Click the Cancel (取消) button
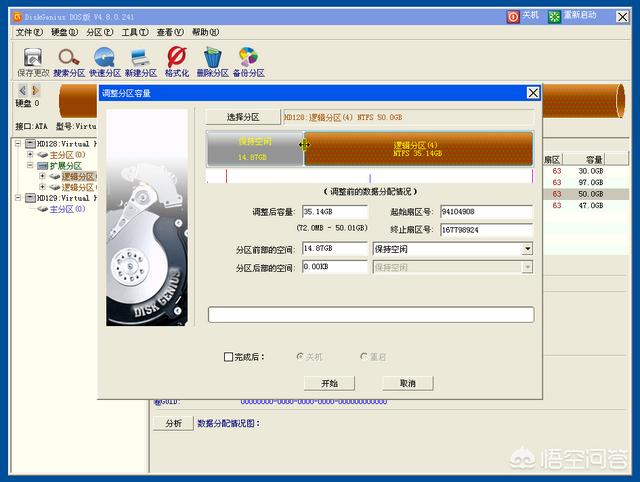The width and height of the screenshot is (640, 482). (x=408, y=383)
